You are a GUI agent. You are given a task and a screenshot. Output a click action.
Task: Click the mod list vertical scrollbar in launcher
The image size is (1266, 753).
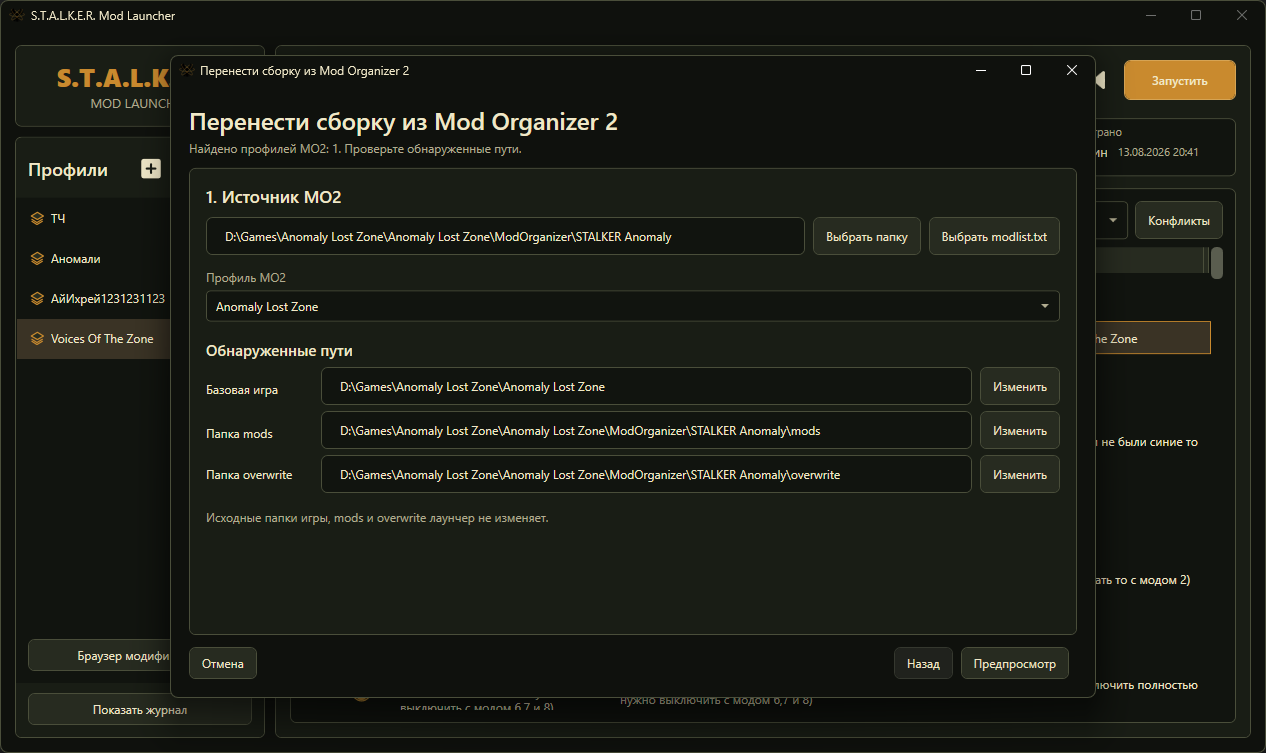coord(1217,263)
